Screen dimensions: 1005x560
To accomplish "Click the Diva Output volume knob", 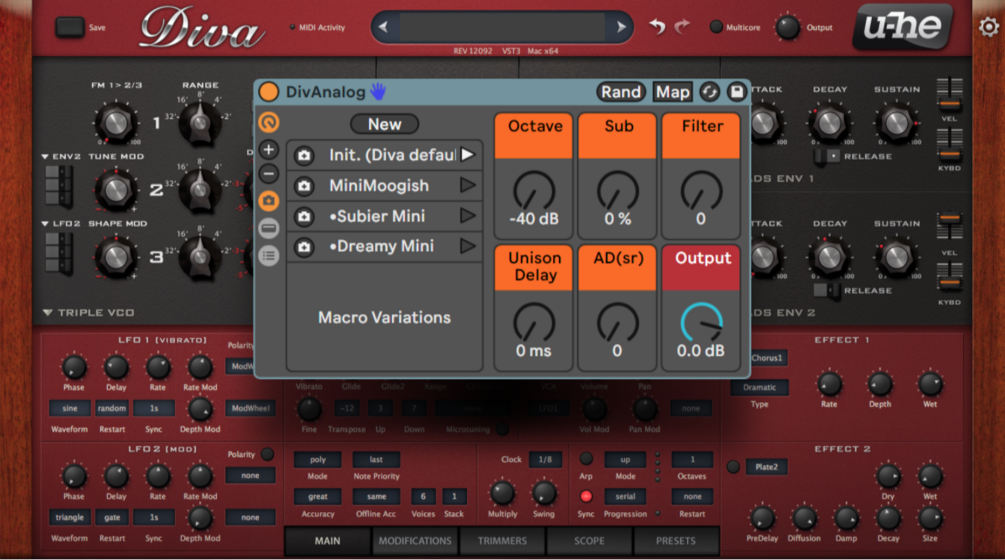I will click(787, 27).
